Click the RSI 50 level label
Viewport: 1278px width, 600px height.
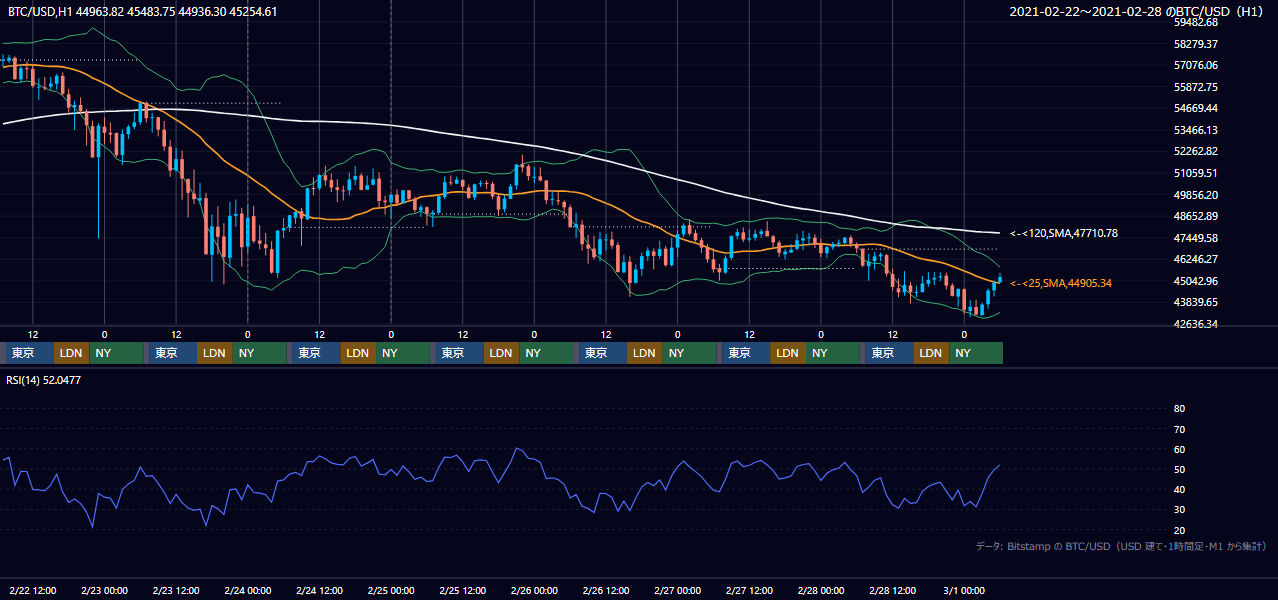pyautogui.click(x=1179, y=470)
